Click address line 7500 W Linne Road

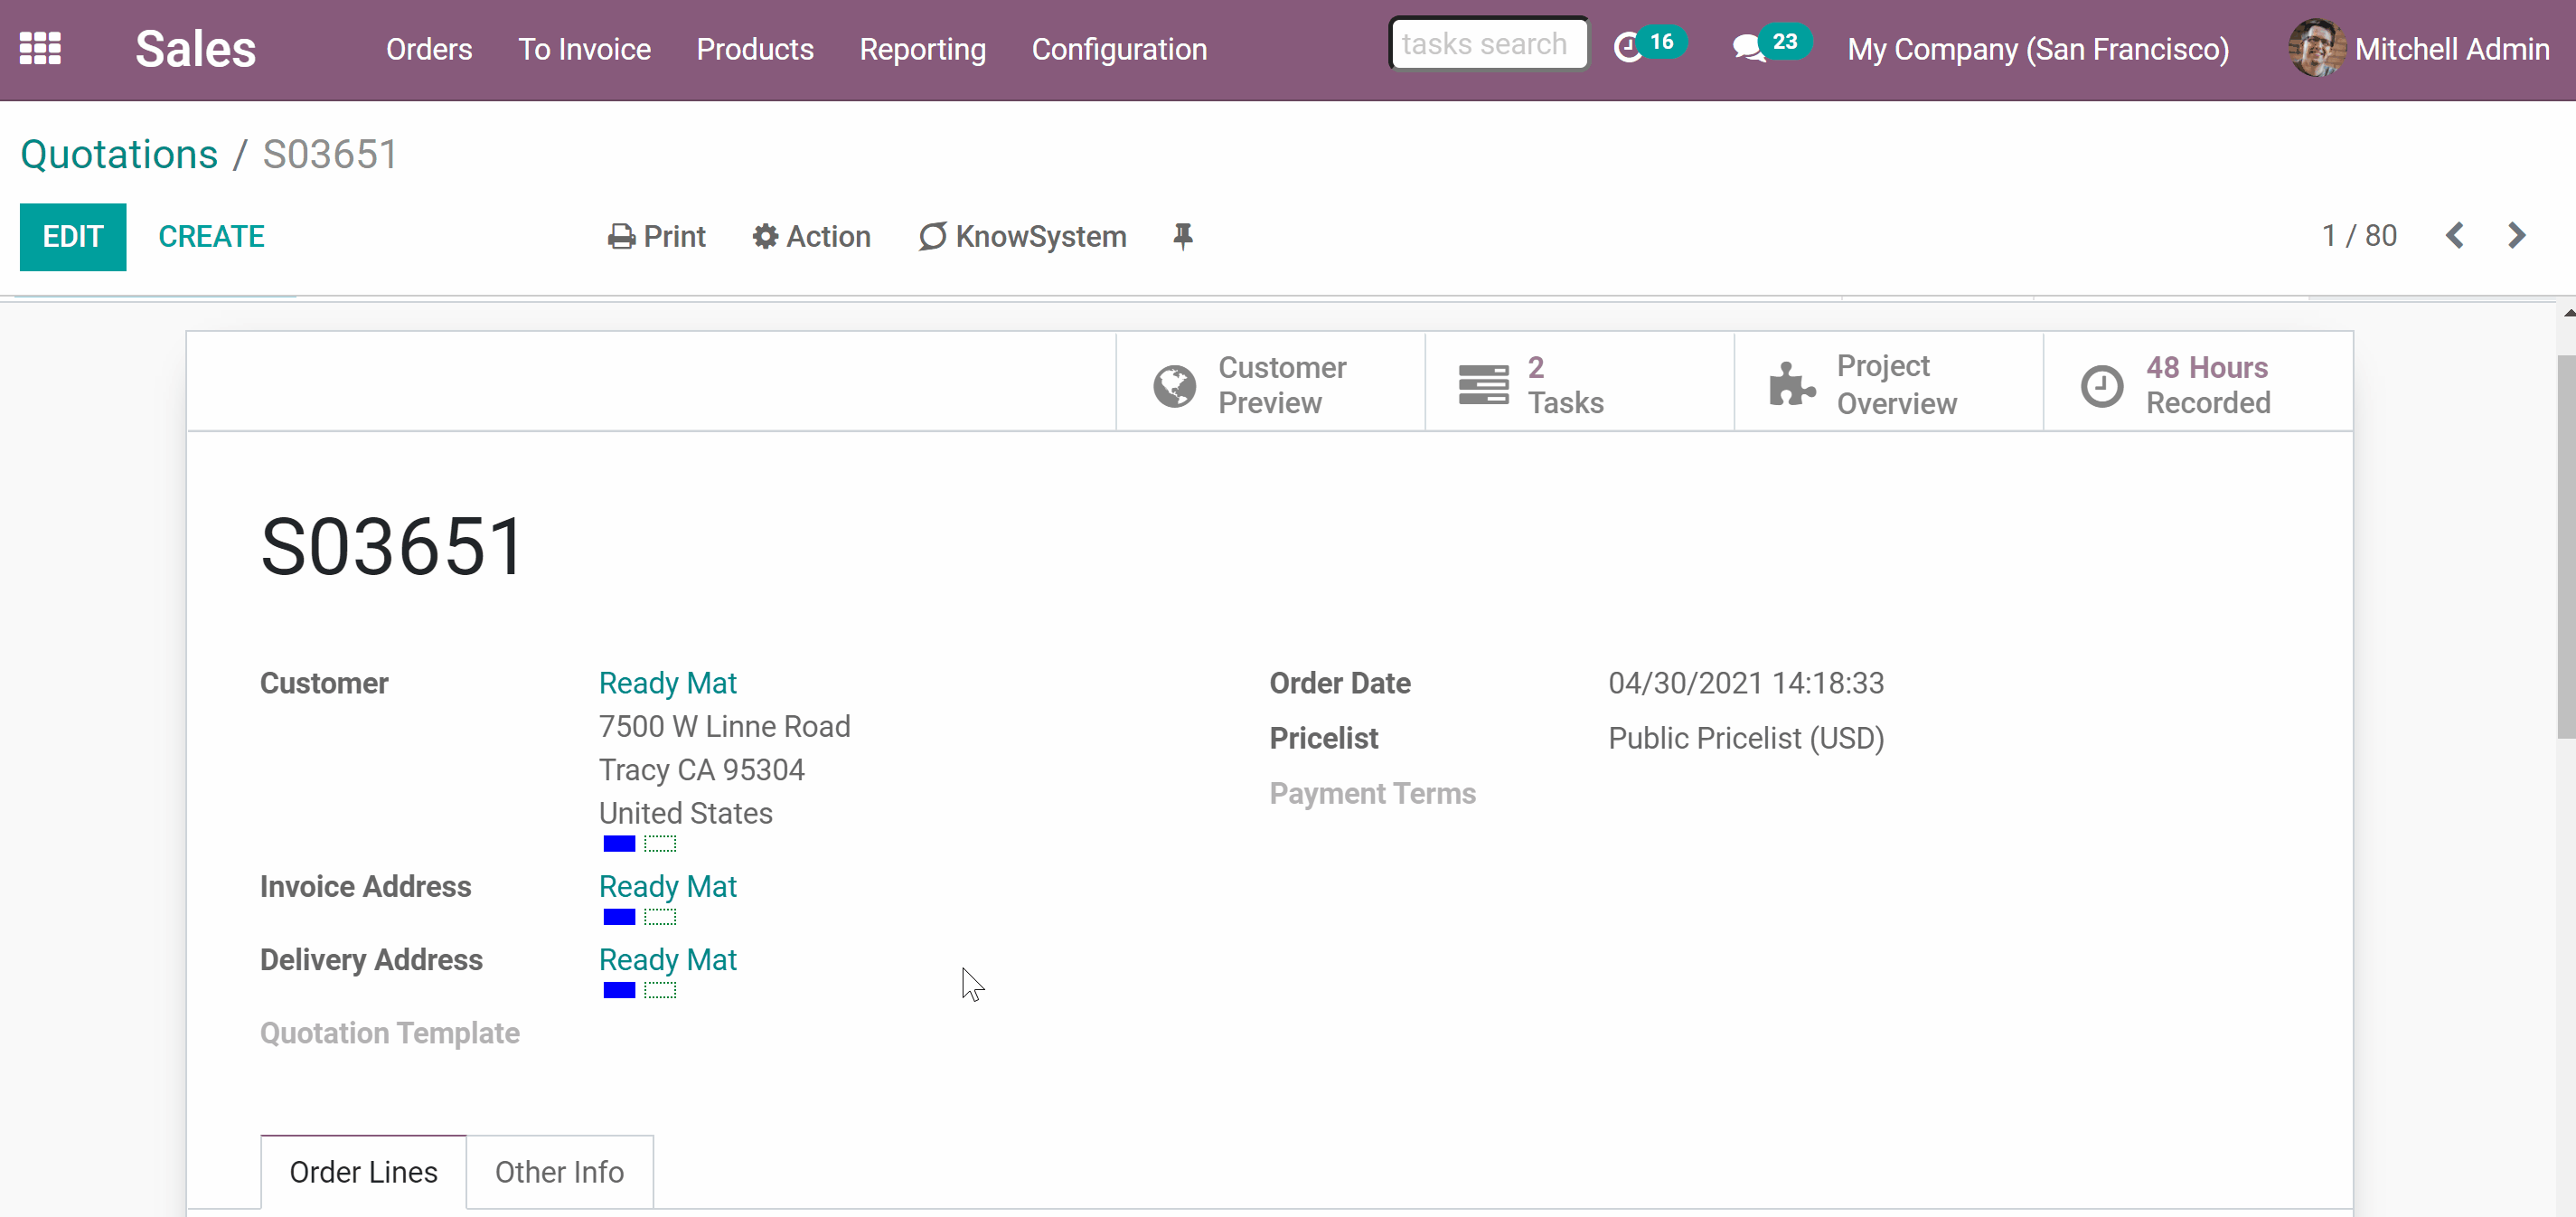click(x=724, y=726)
